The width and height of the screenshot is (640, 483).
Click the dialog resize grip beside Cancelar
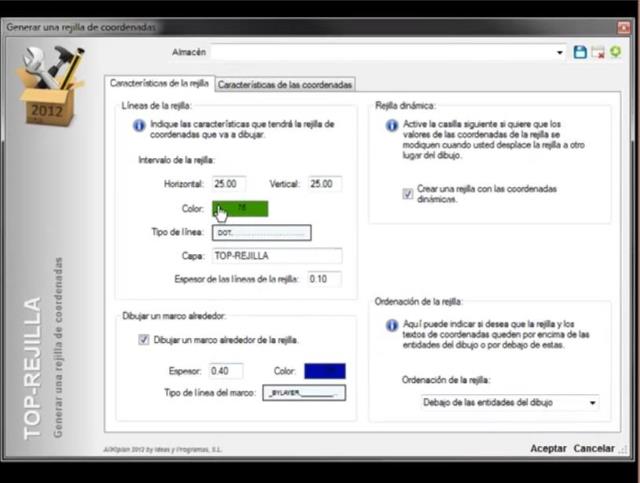623,450
